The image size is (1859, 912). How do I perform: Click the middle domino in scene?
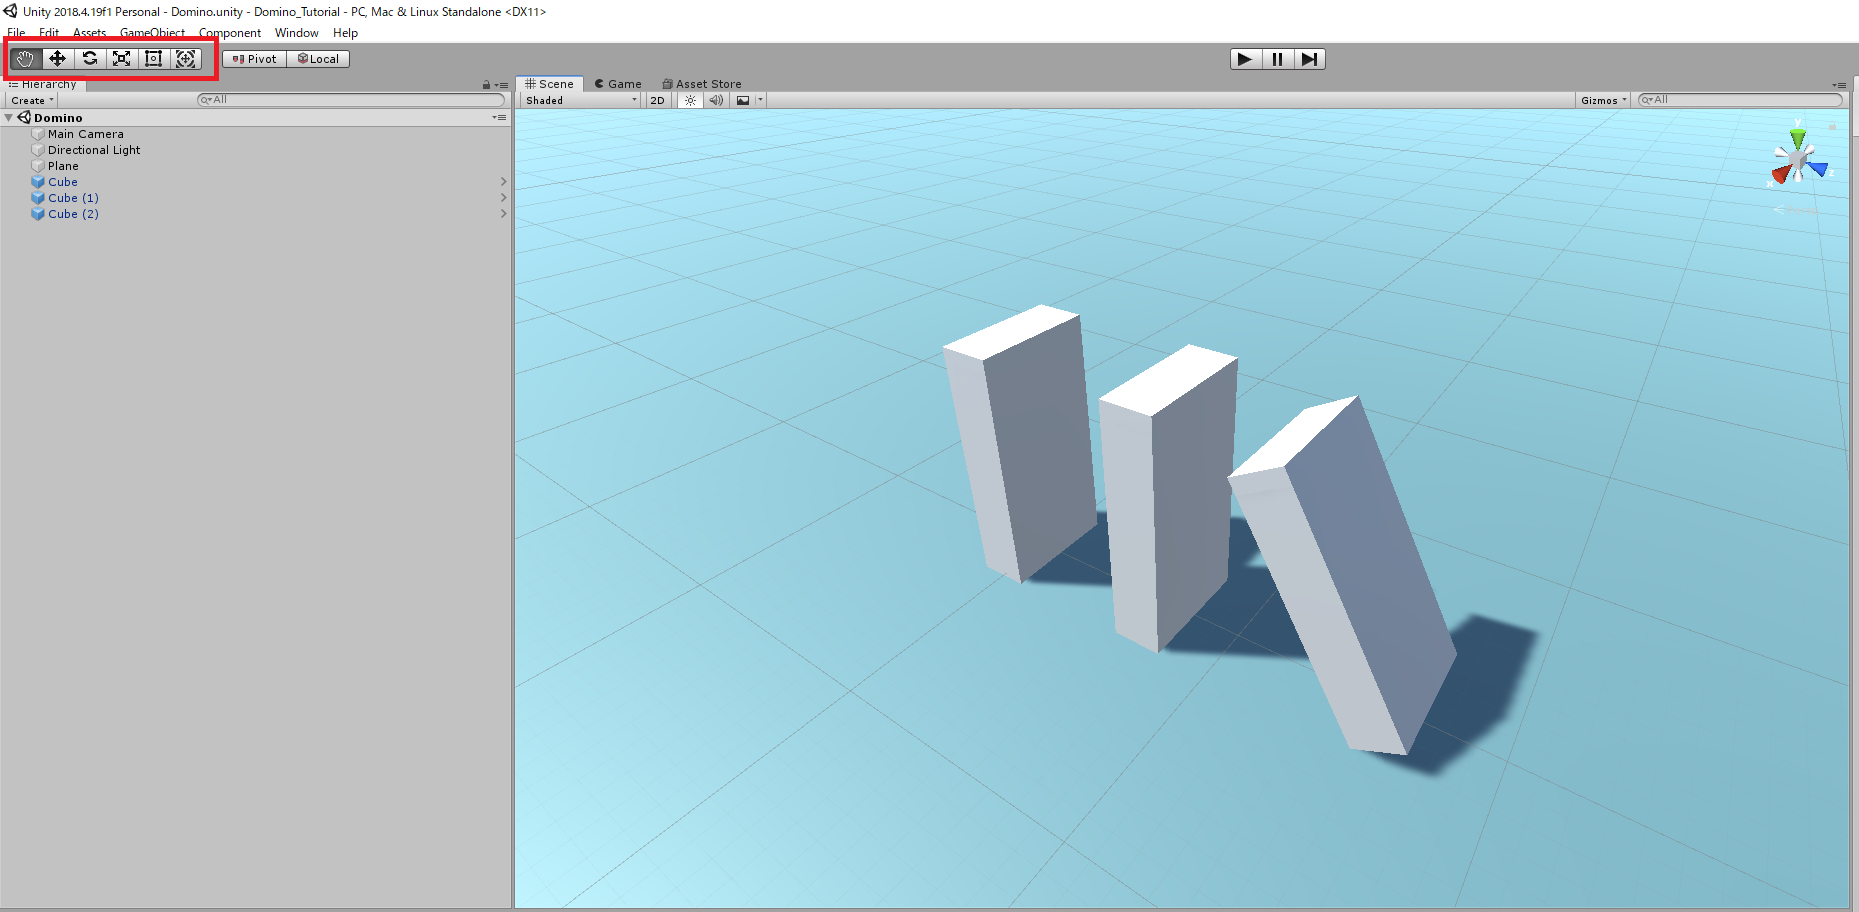tap(1167, 498)
